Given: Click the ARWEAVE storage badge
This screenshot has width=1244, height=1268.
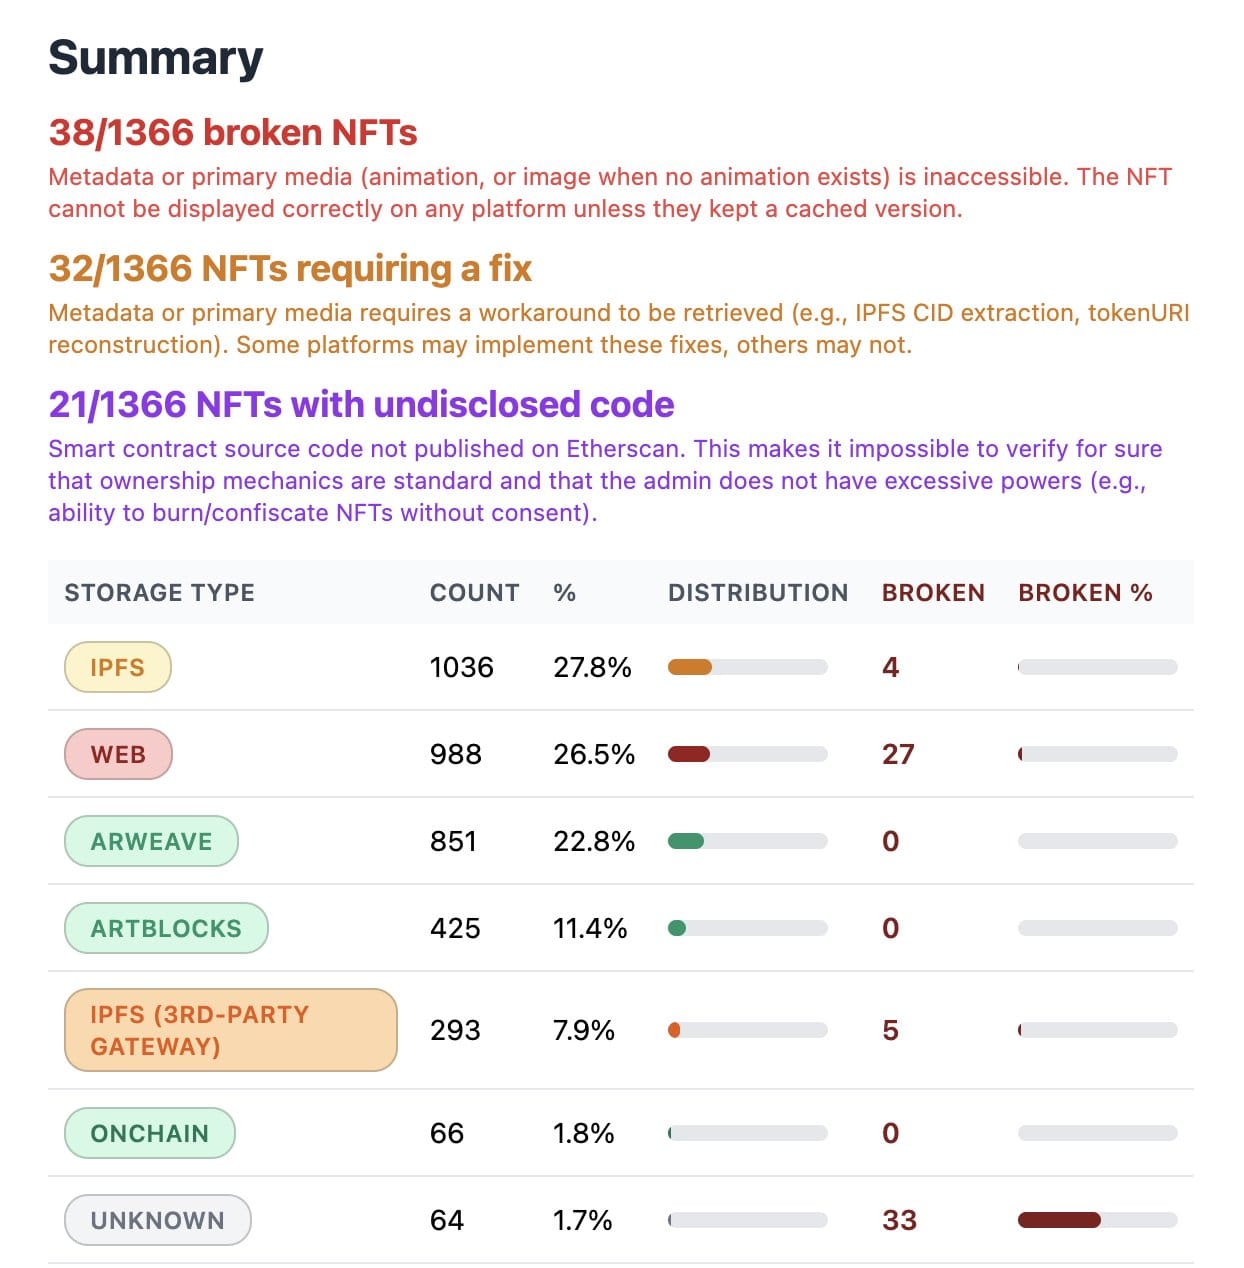Looking at the screenshot, I should tap(151, 841).
